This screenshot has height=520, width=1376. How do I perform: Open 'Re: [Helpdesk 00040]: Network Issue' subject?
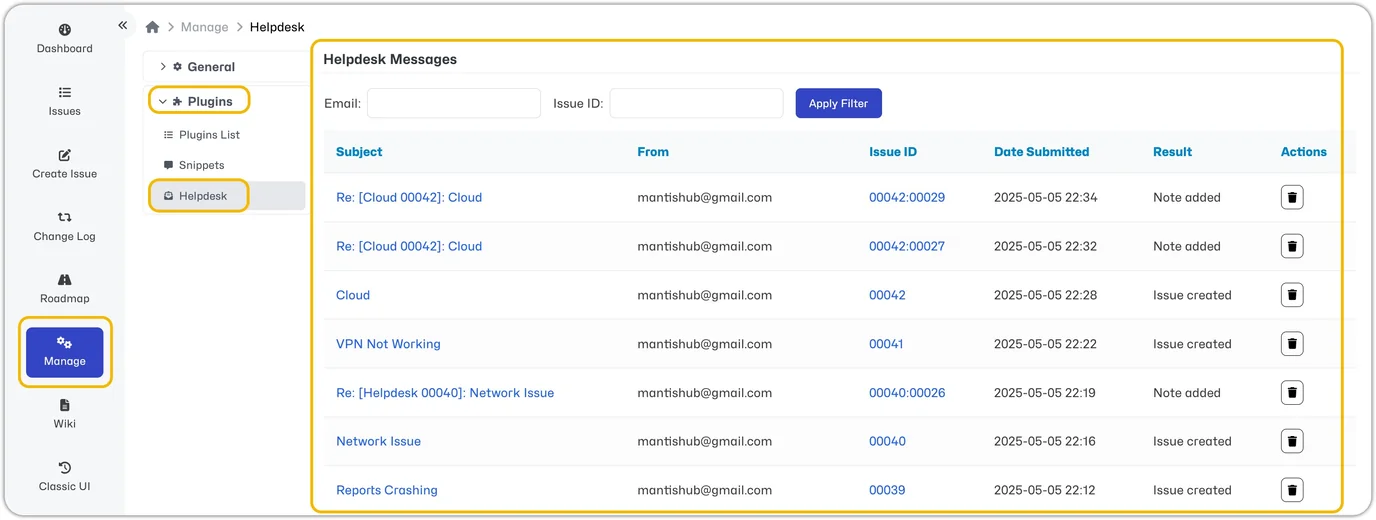point(445,393)
